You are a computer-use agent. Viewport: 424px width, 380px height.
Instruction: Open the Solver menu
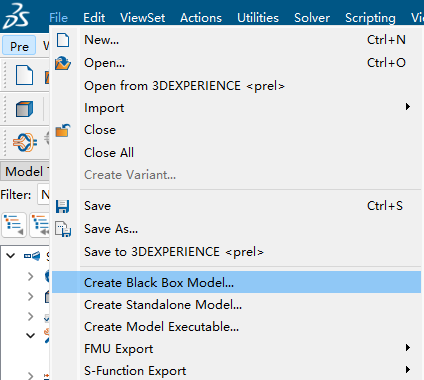point(312,17)
